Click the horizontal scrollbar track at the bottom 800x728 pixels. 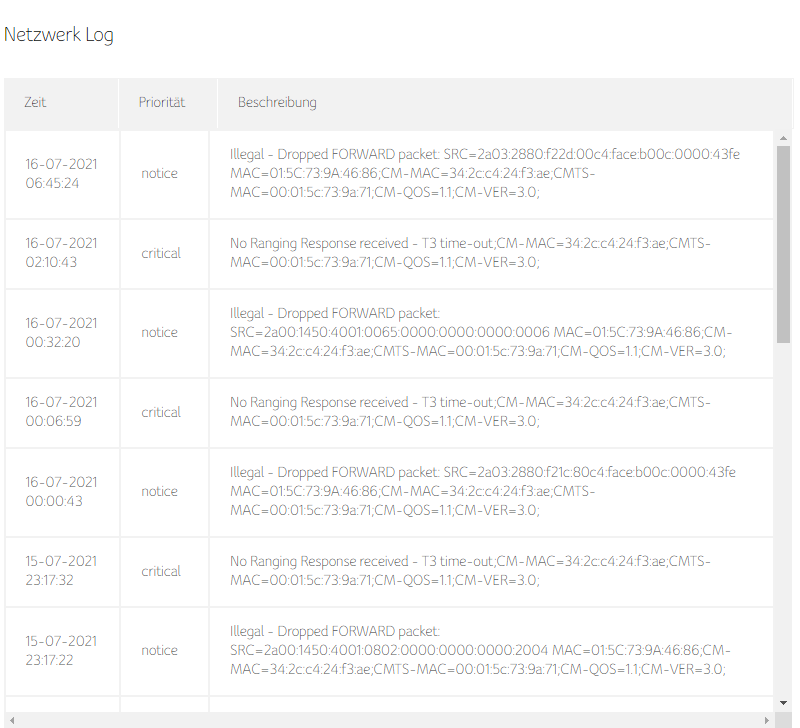point(389,720)
